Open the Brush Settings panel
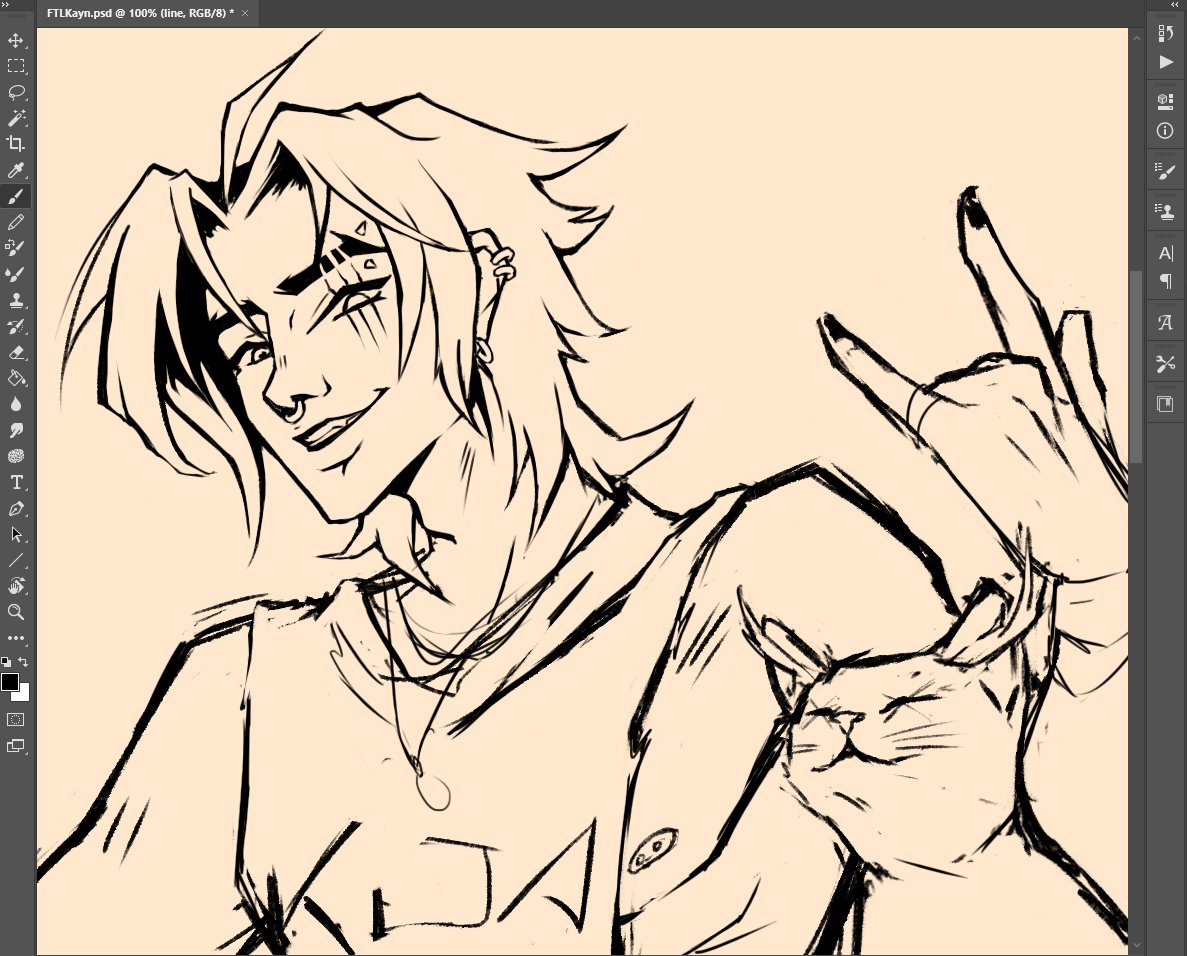This screenshot has width=1187, height=956. pos(1166,171)
